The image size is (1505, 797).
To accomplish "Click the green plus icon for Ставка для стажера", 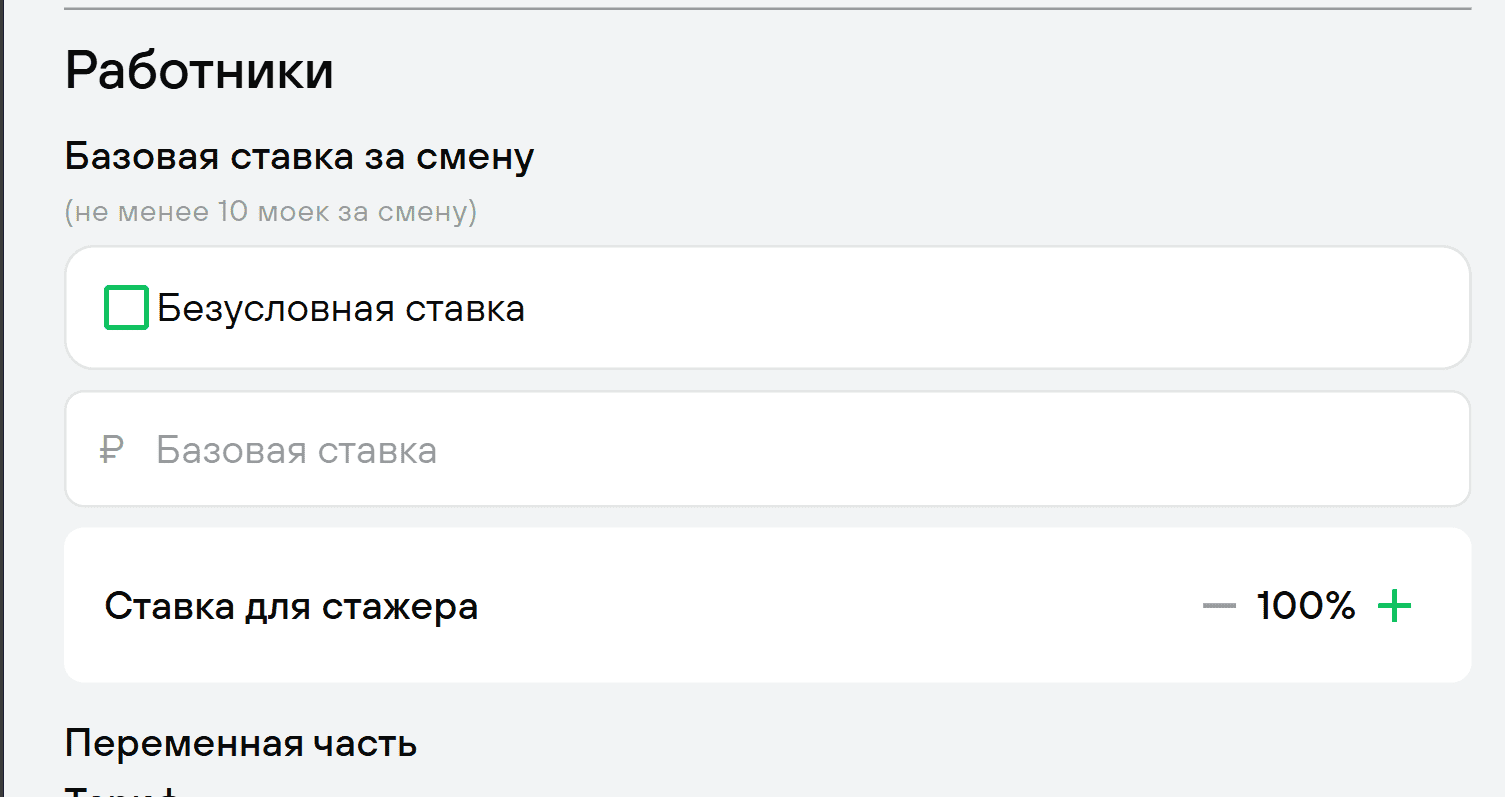I will click(x=1396, y=605).
